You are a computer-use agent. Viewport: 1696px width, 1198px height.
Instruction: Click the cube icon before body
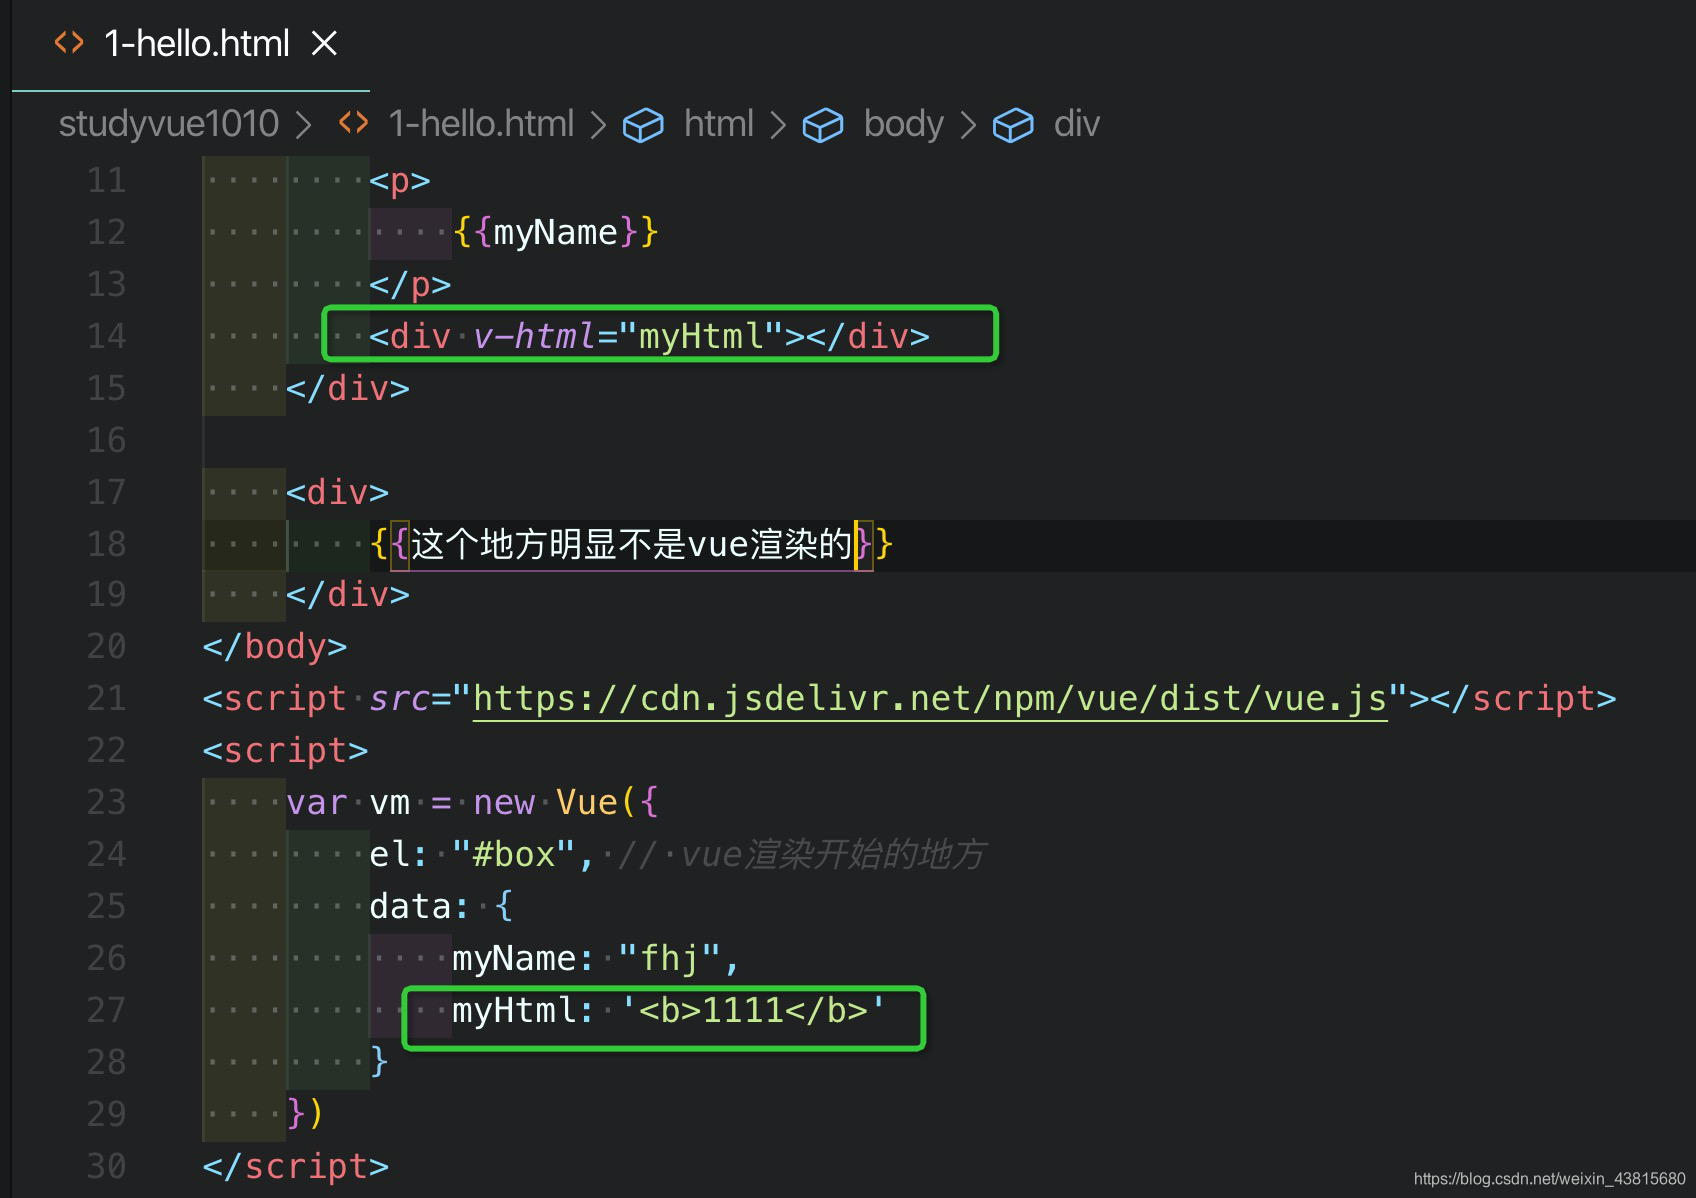coord(823,125)
